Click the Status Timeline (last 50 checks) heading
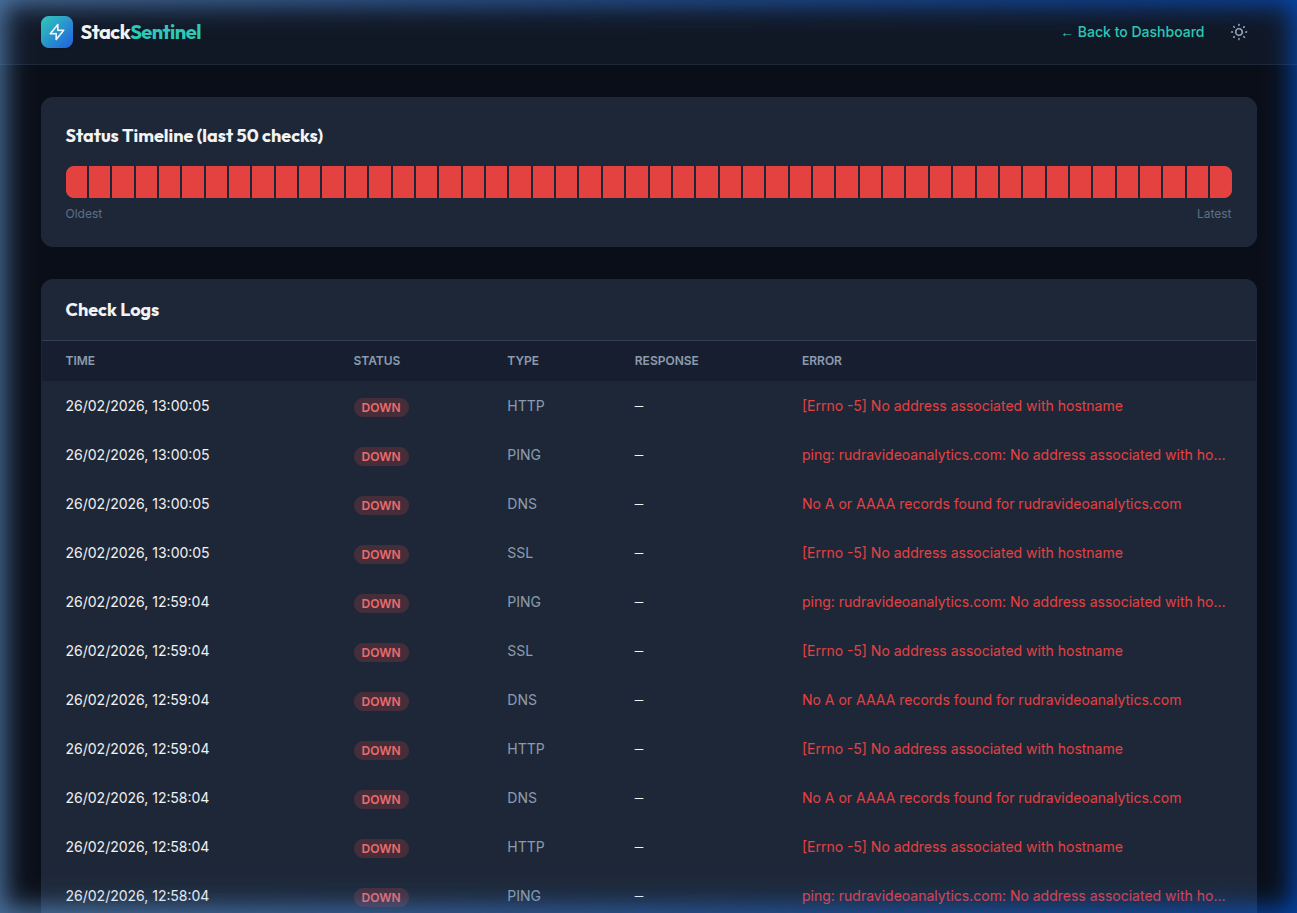The width and height of the screenshot is (1297, 913). pyautogui.click(x=195, y=136)
